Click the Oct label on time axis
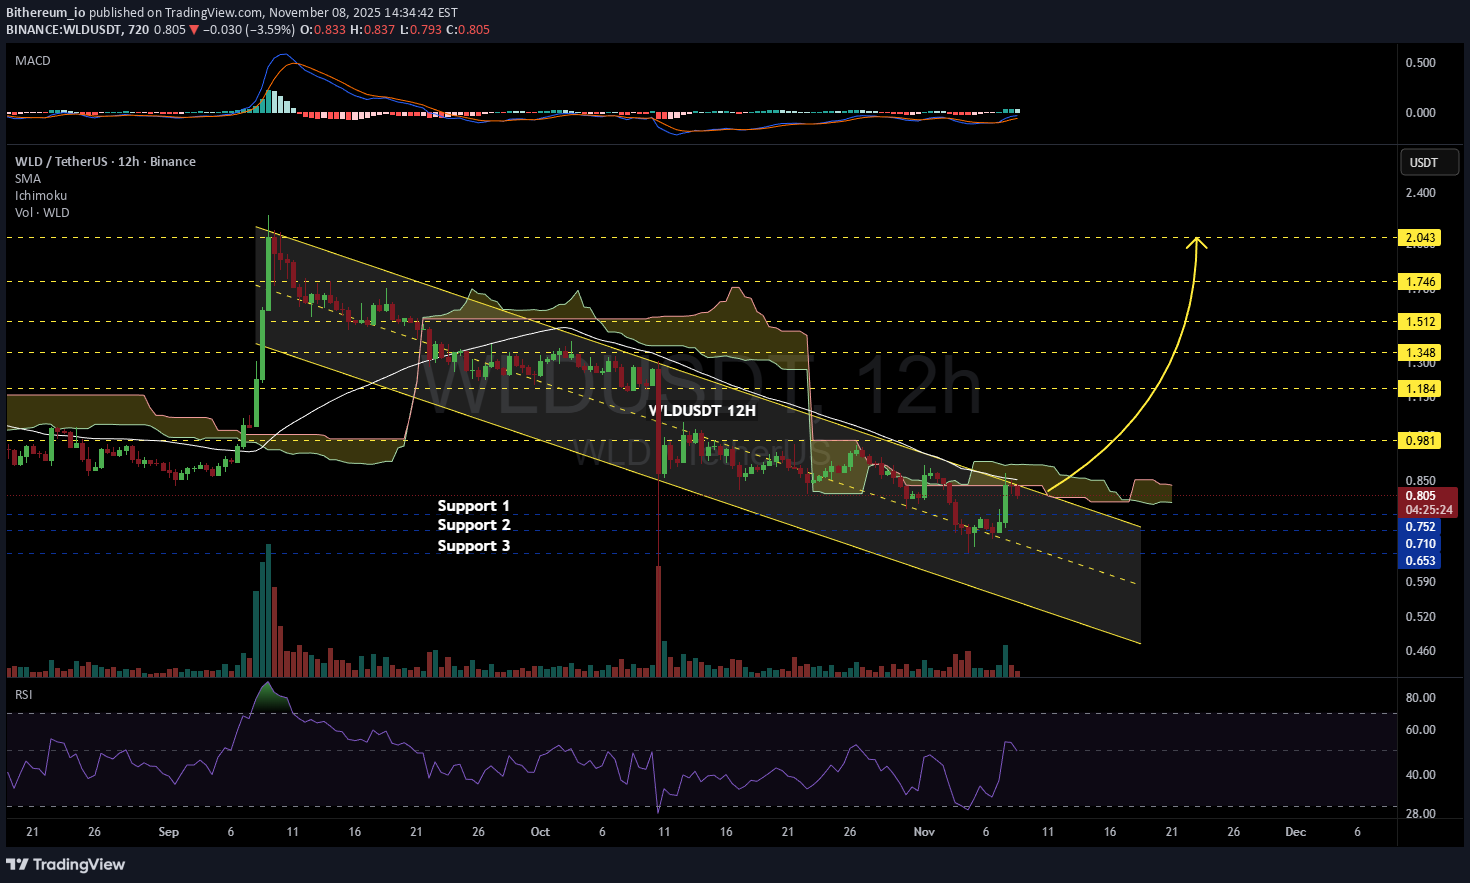Image resolution: width=1470 pixels, height=883 pixels. (x=540, y=832)
